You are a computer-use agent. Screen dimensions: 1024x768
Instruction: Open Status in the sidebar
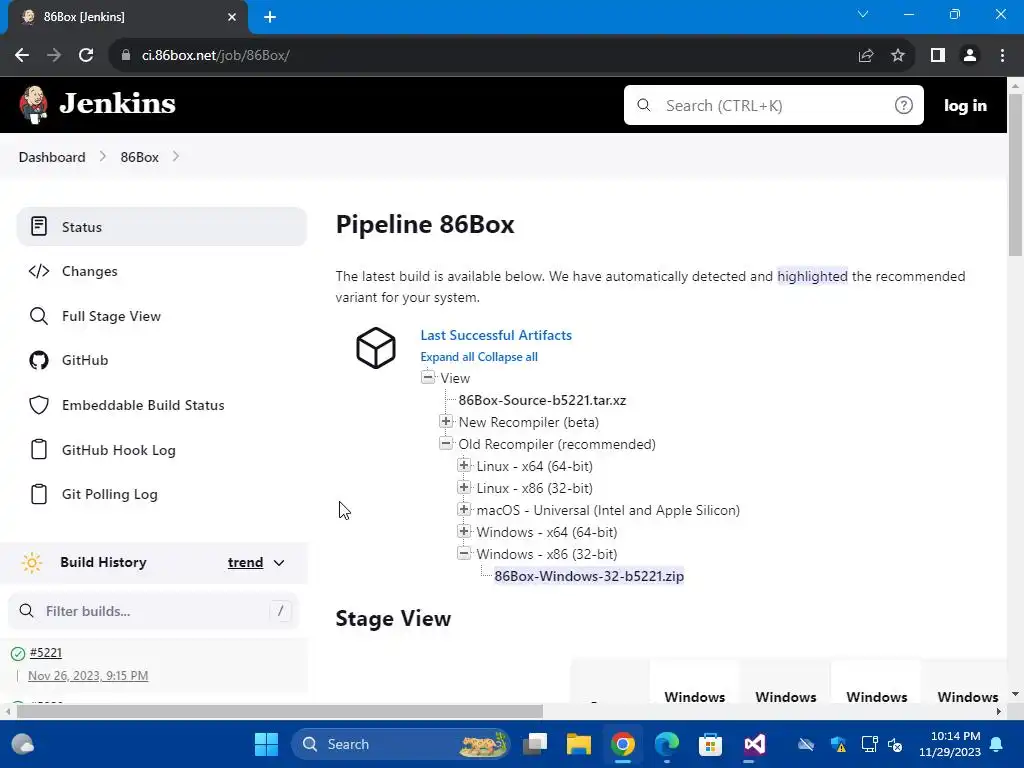tap(161, 227)
